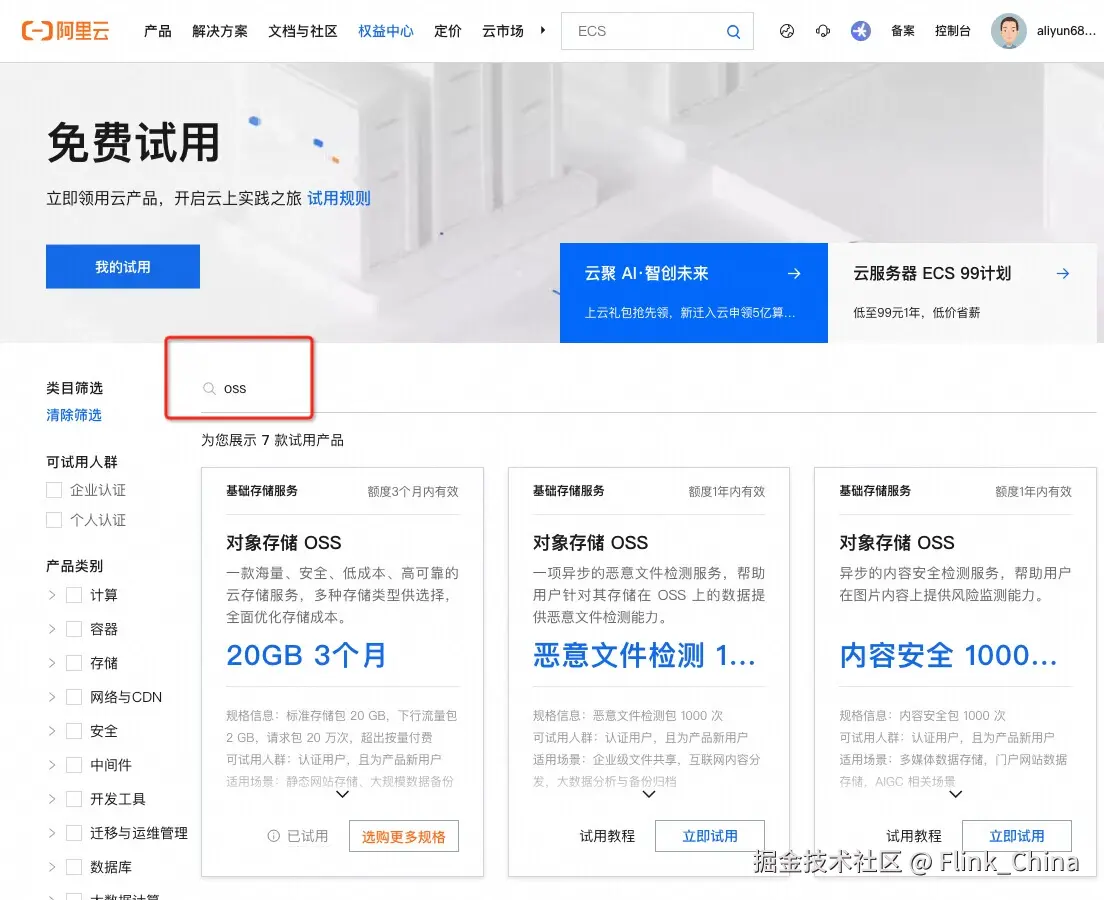This screenshot has width=1104, height=900.
Task: Open the 产品 menu
Action: click(x=158, y=31)
